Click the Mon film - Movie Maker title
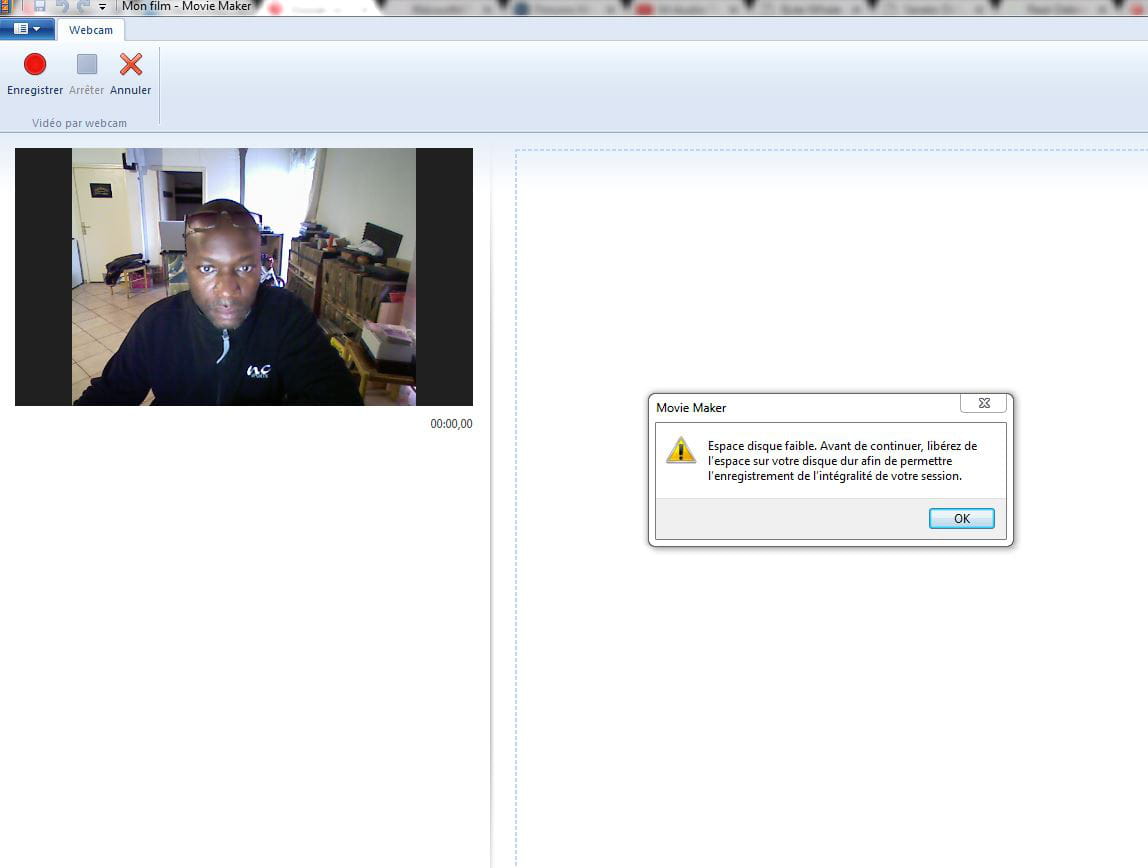 (186, 6)
